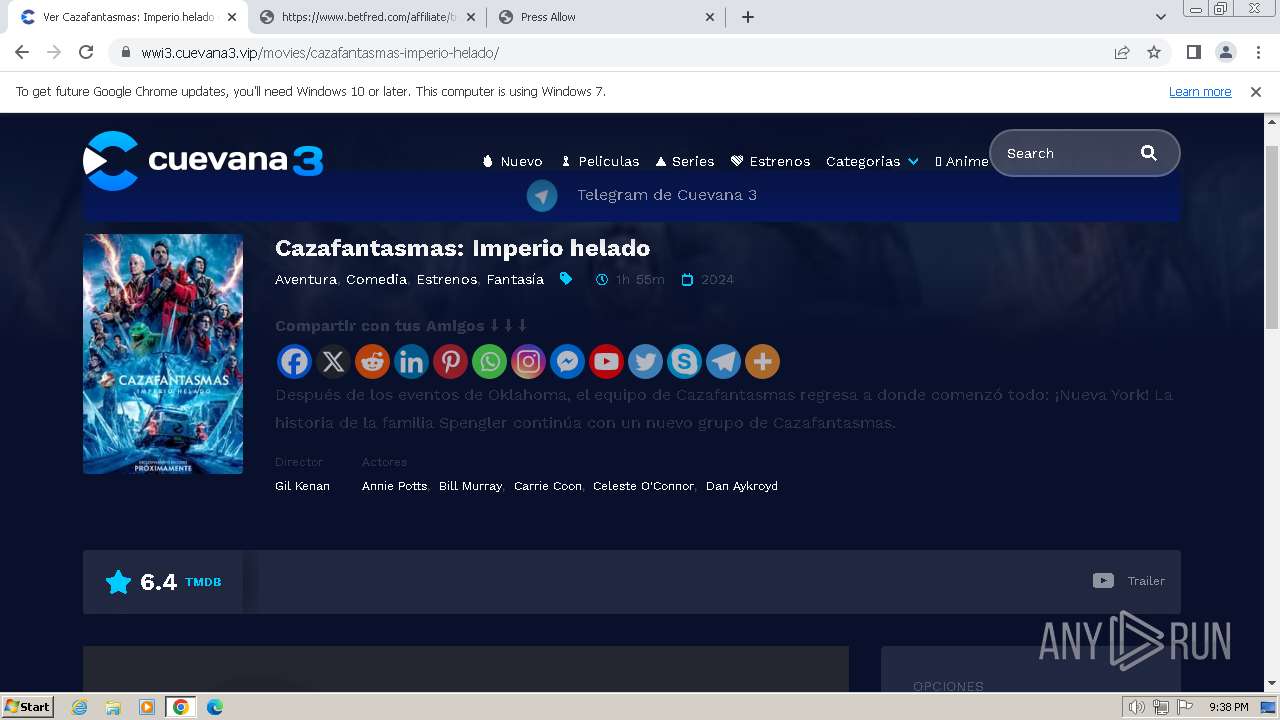This screenshot has height=720, width=1280.
Task: Open Estrenos menu item
Action: [x=770, y=161]
